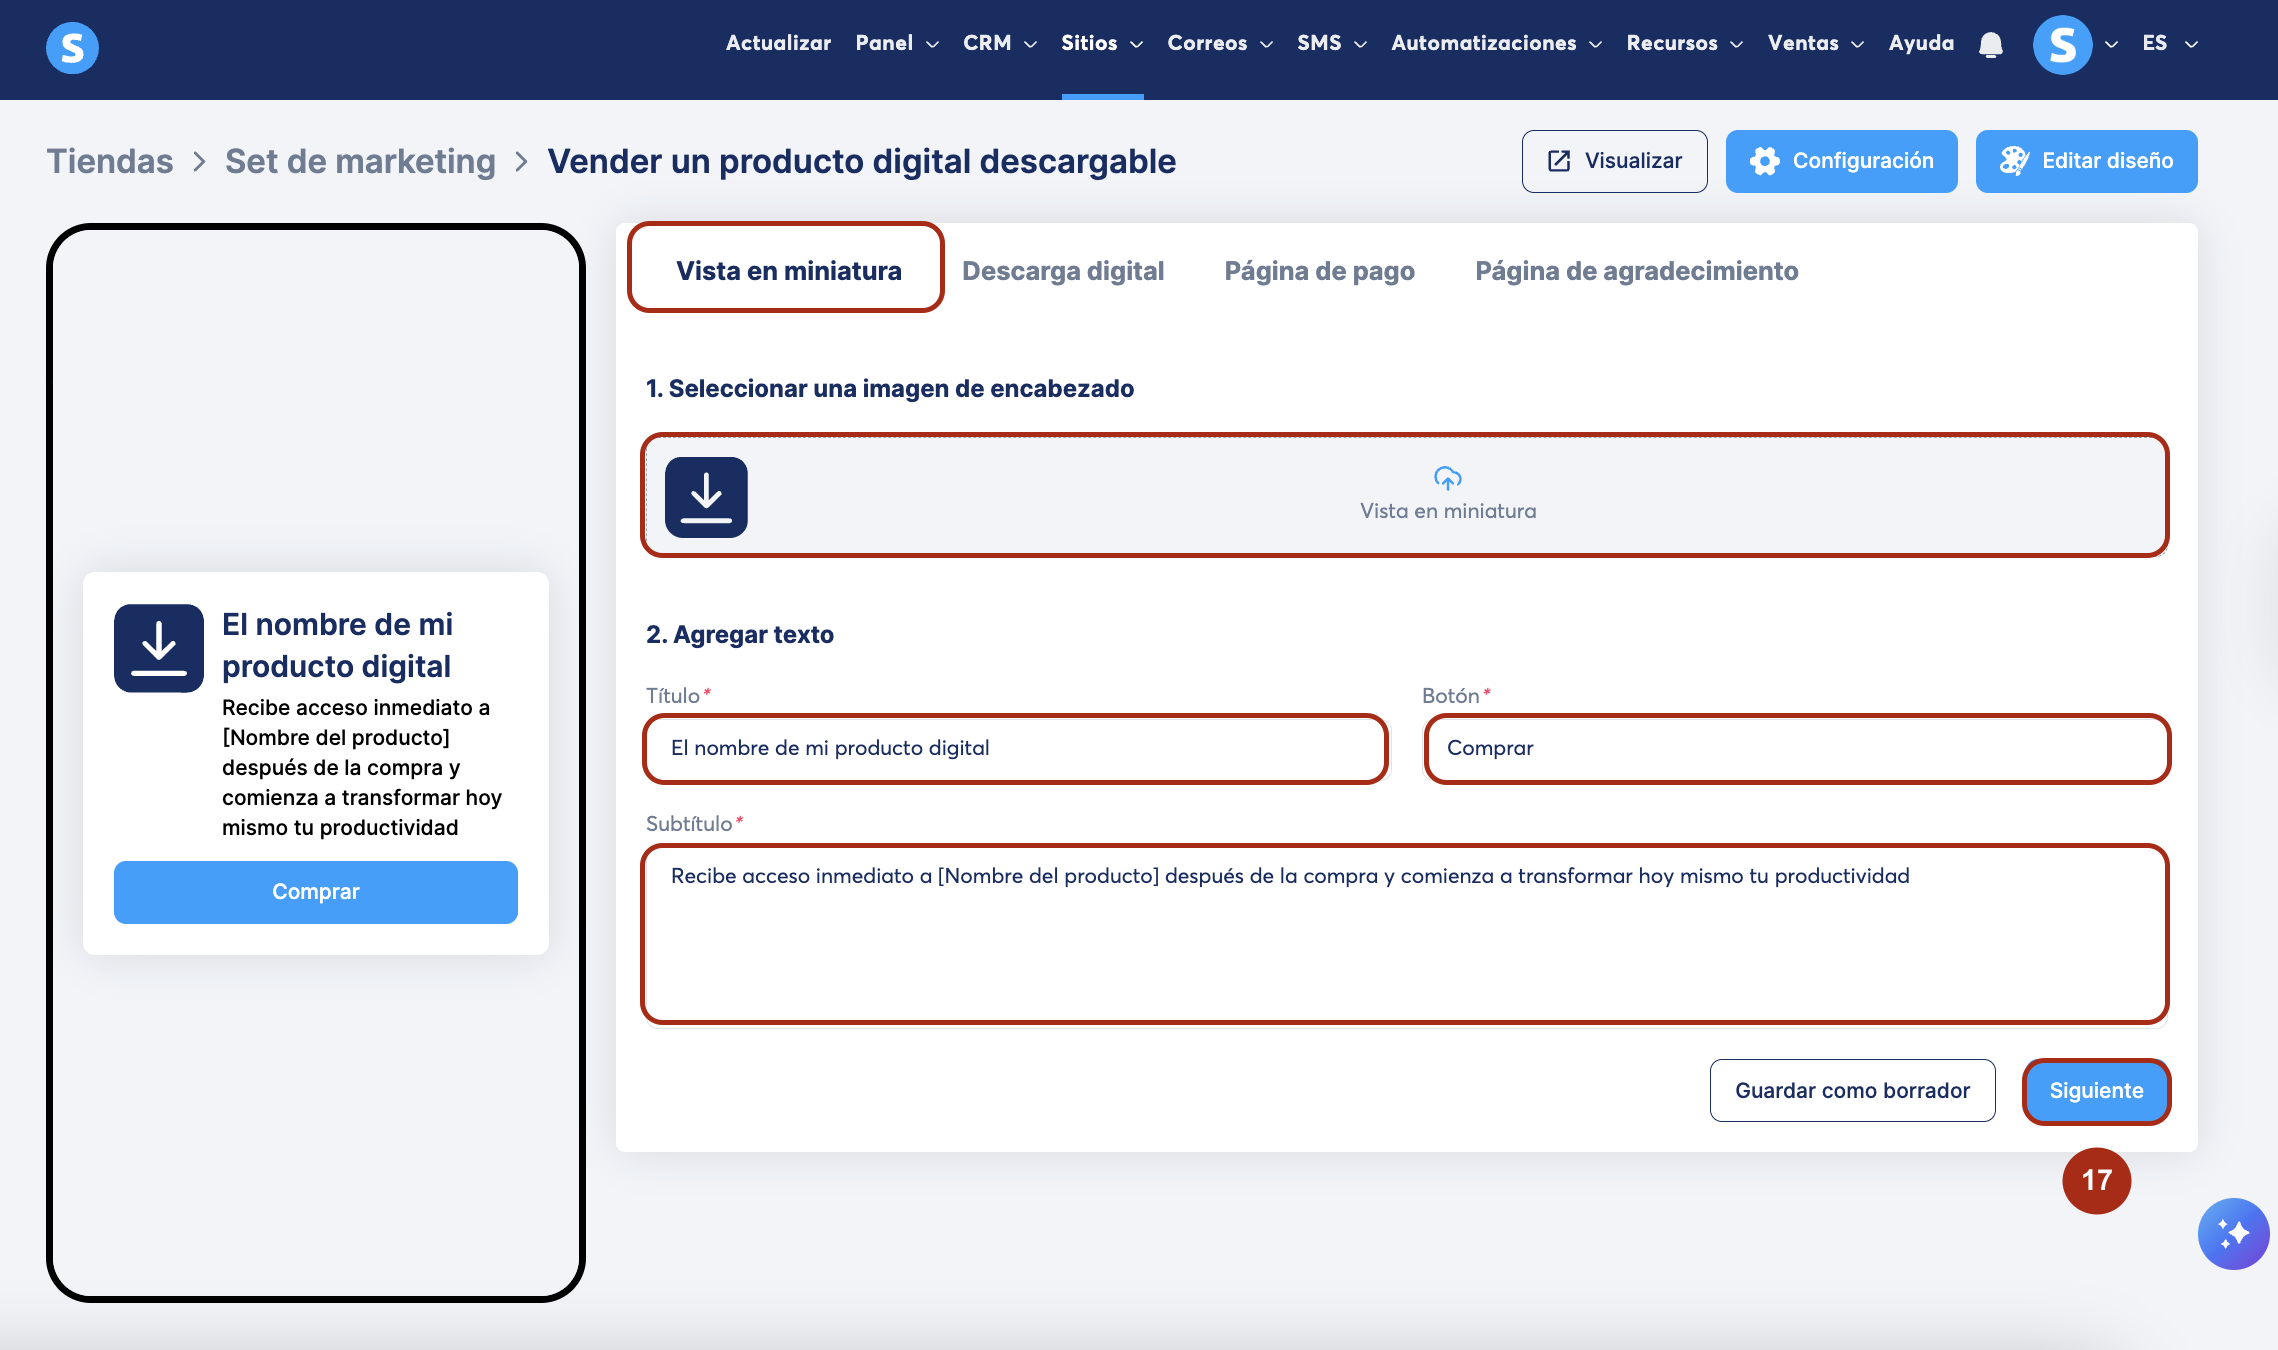Click the cloud upload icon
This screenshot has height=1350, width=2278.
pyautogui.click(x=1447, y=478)
